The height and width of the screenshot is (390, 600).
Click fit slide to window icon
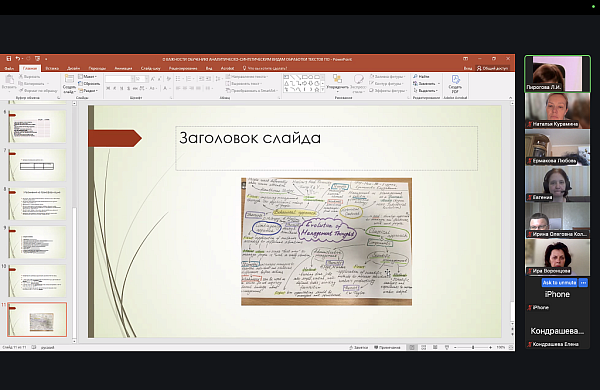[510, 348]
